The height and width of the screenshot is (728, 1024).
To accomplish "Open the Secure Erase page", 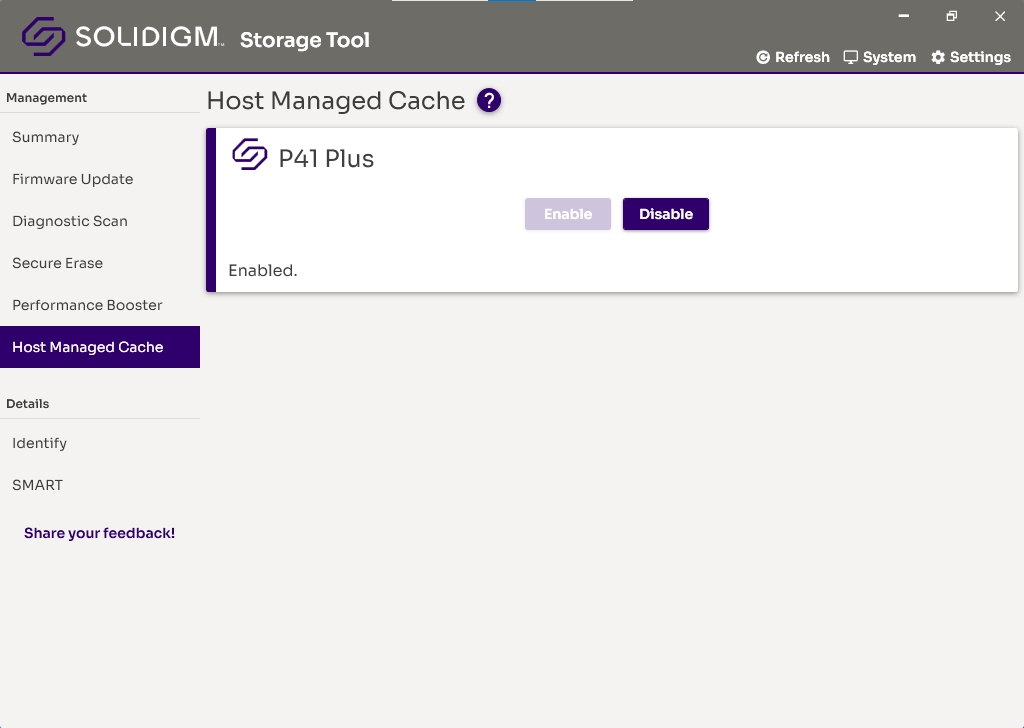I will 100,263.
